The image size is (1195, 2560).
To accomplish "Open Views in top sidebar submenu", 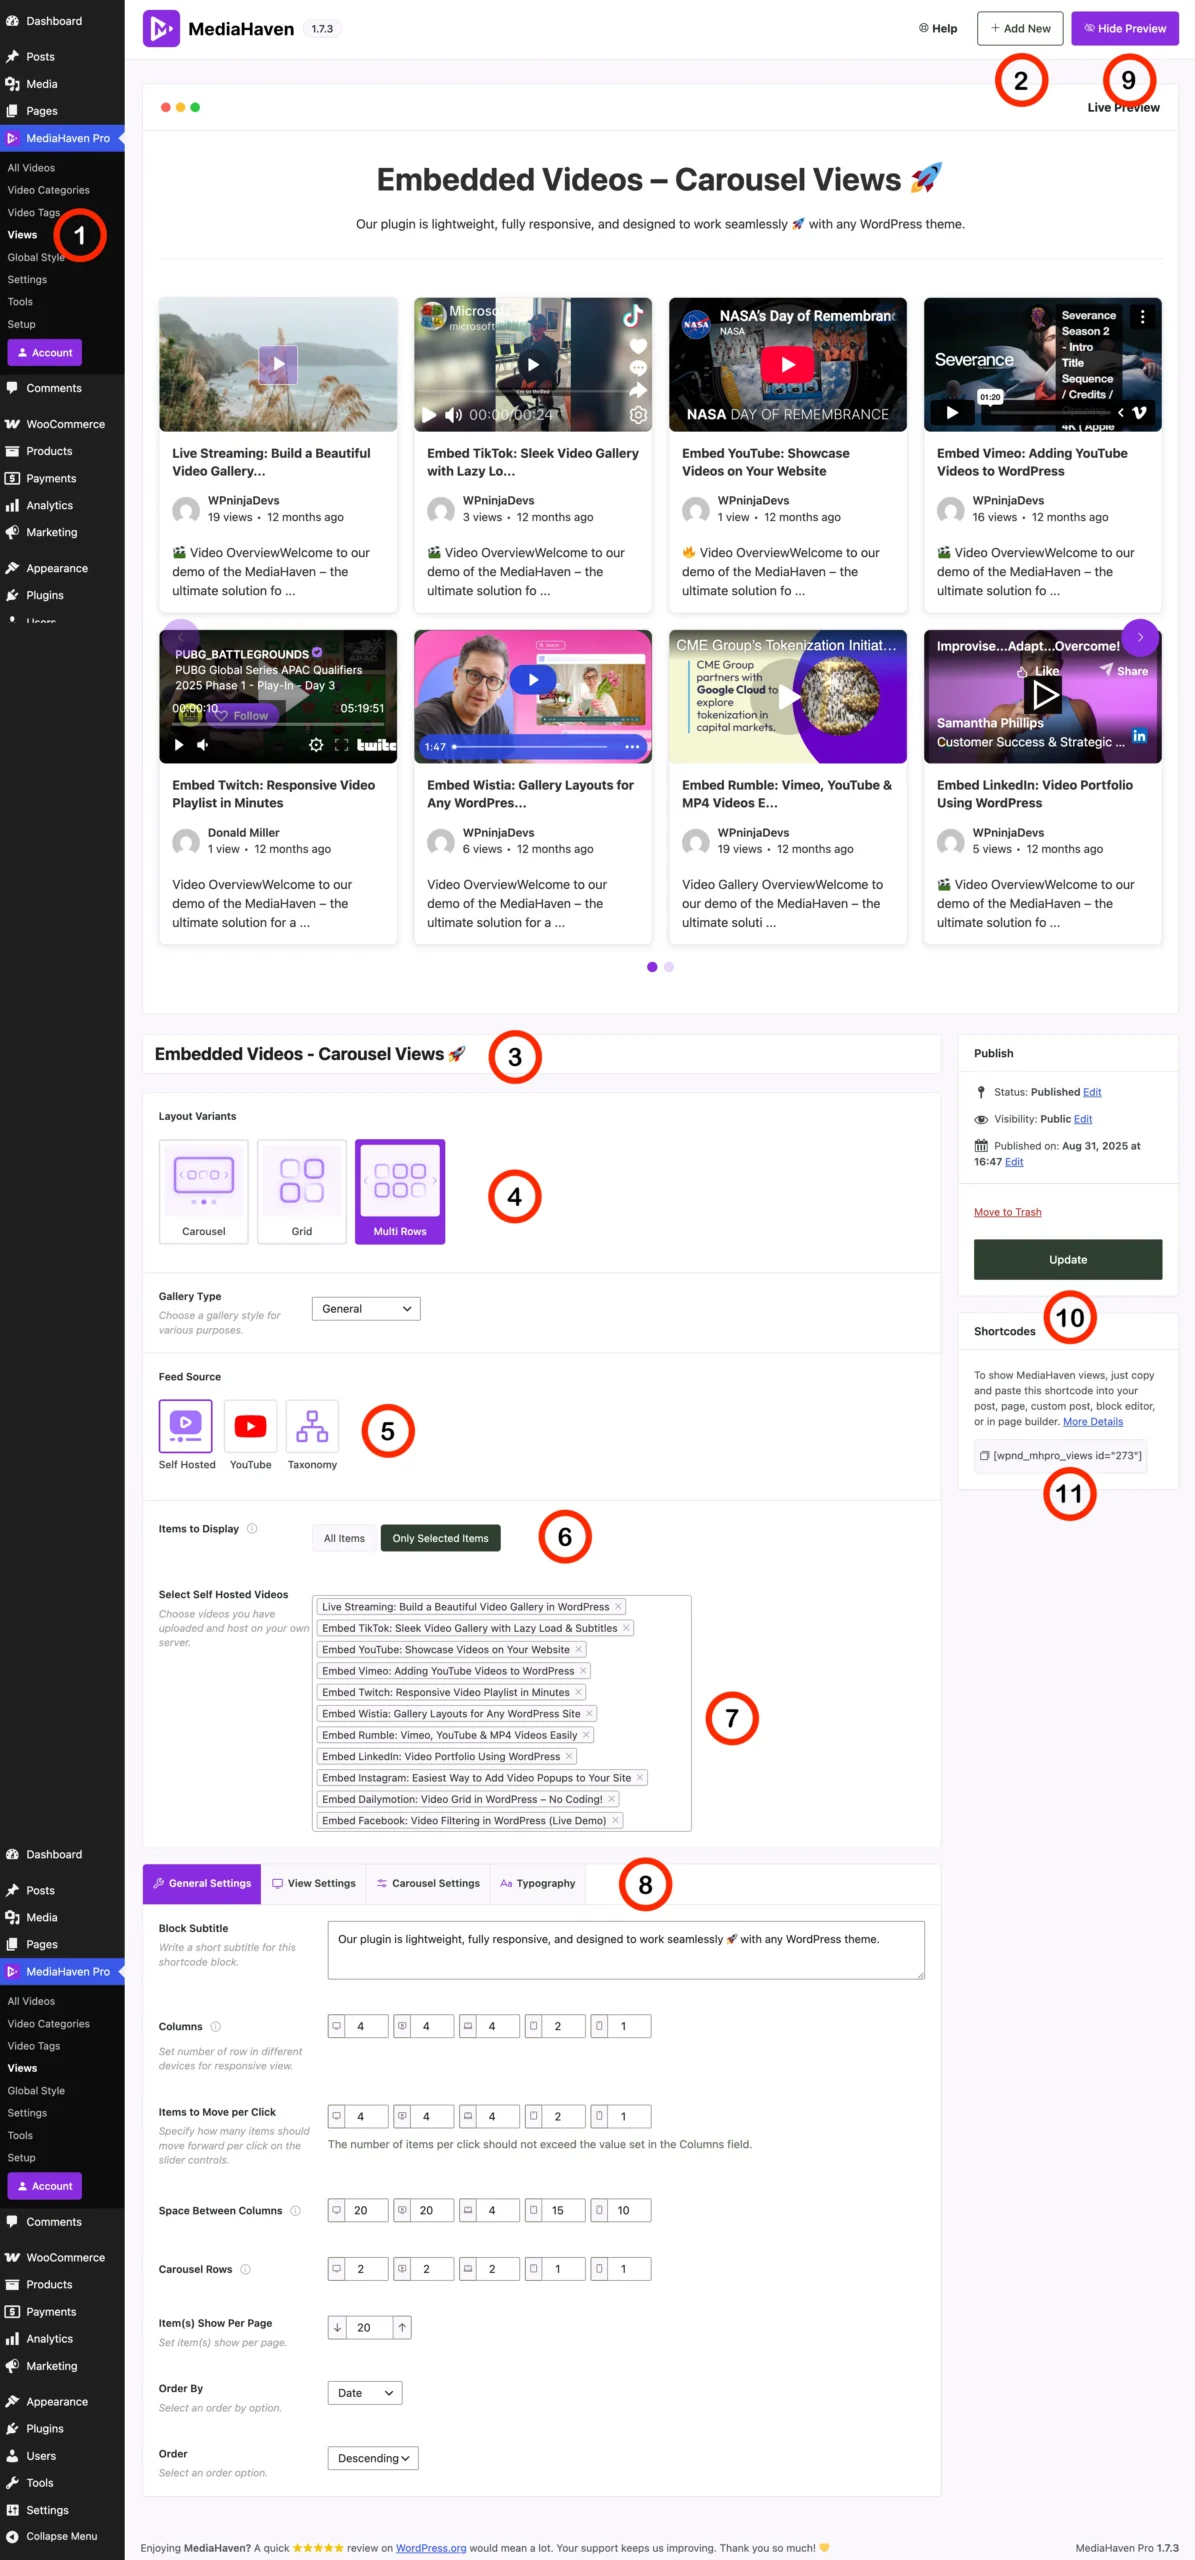I will (22, 235).
